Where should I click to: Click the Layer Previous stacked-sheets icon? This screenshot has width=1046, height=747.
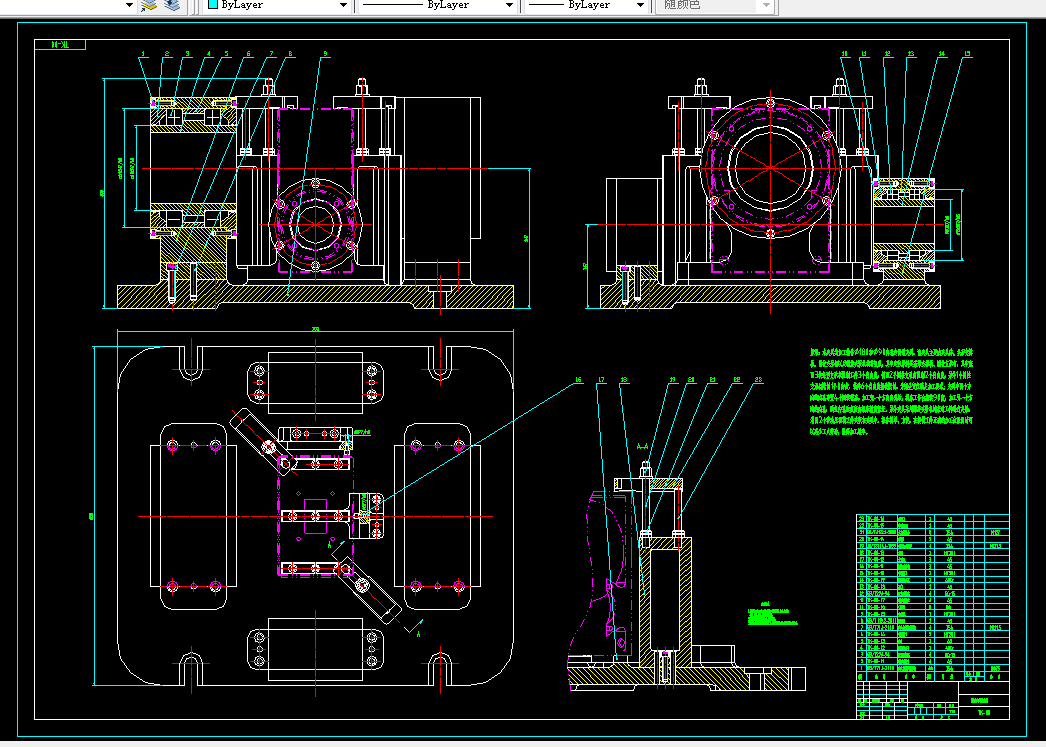coord(171,5)
